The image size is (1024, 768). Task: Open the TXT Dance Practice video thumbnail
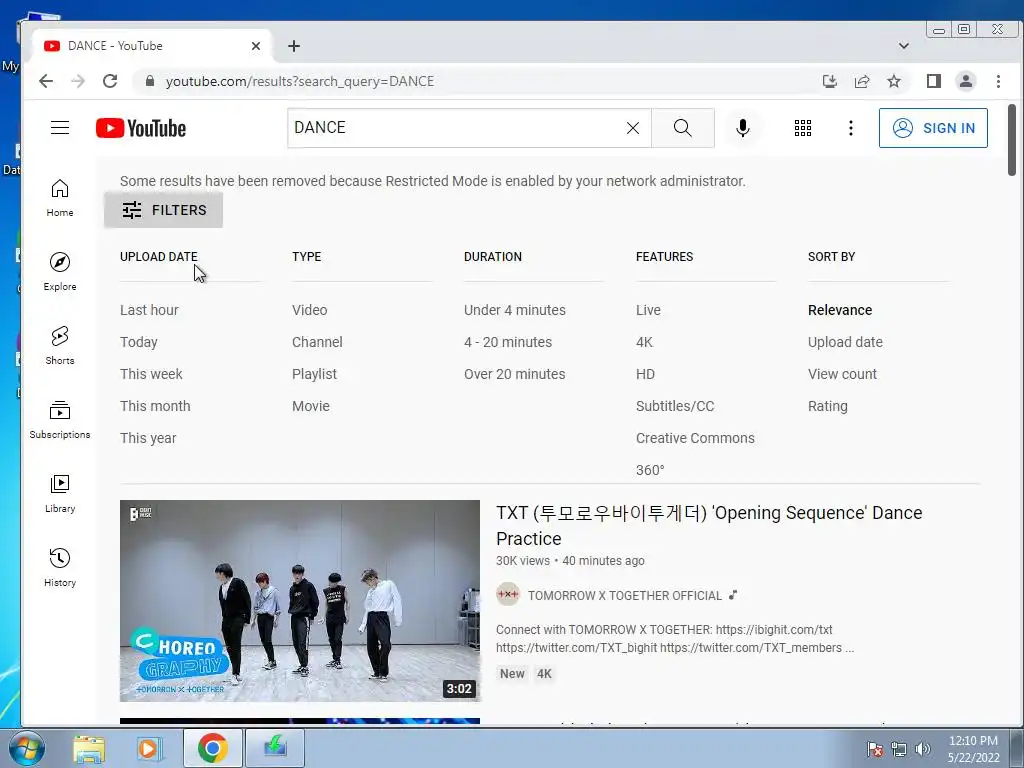[300, 601]
